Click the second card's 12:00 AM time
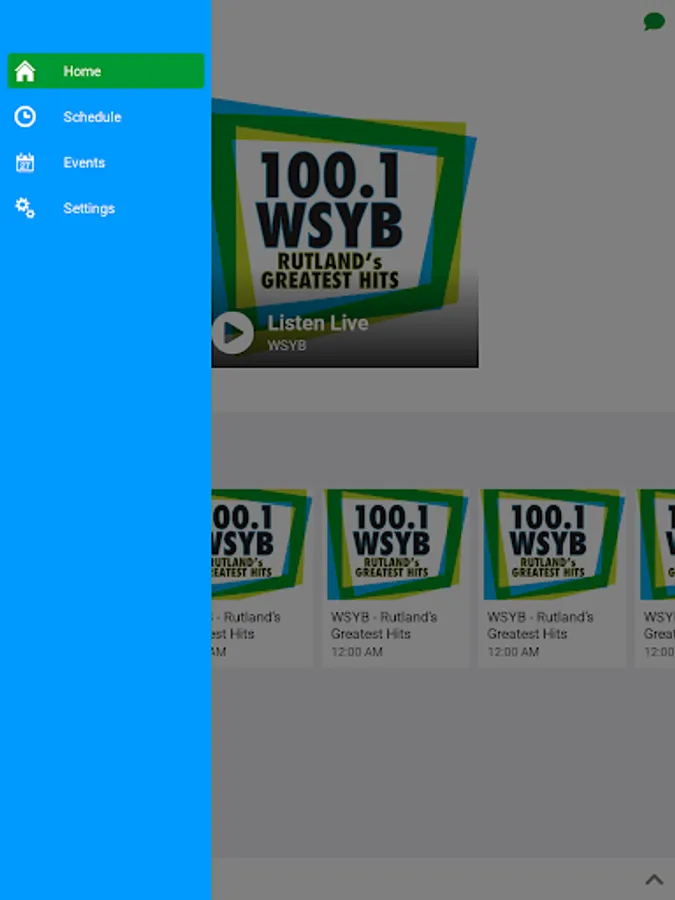Image resolution: width=675 pixels, height=900 pixels. click(x=356, y=652)
